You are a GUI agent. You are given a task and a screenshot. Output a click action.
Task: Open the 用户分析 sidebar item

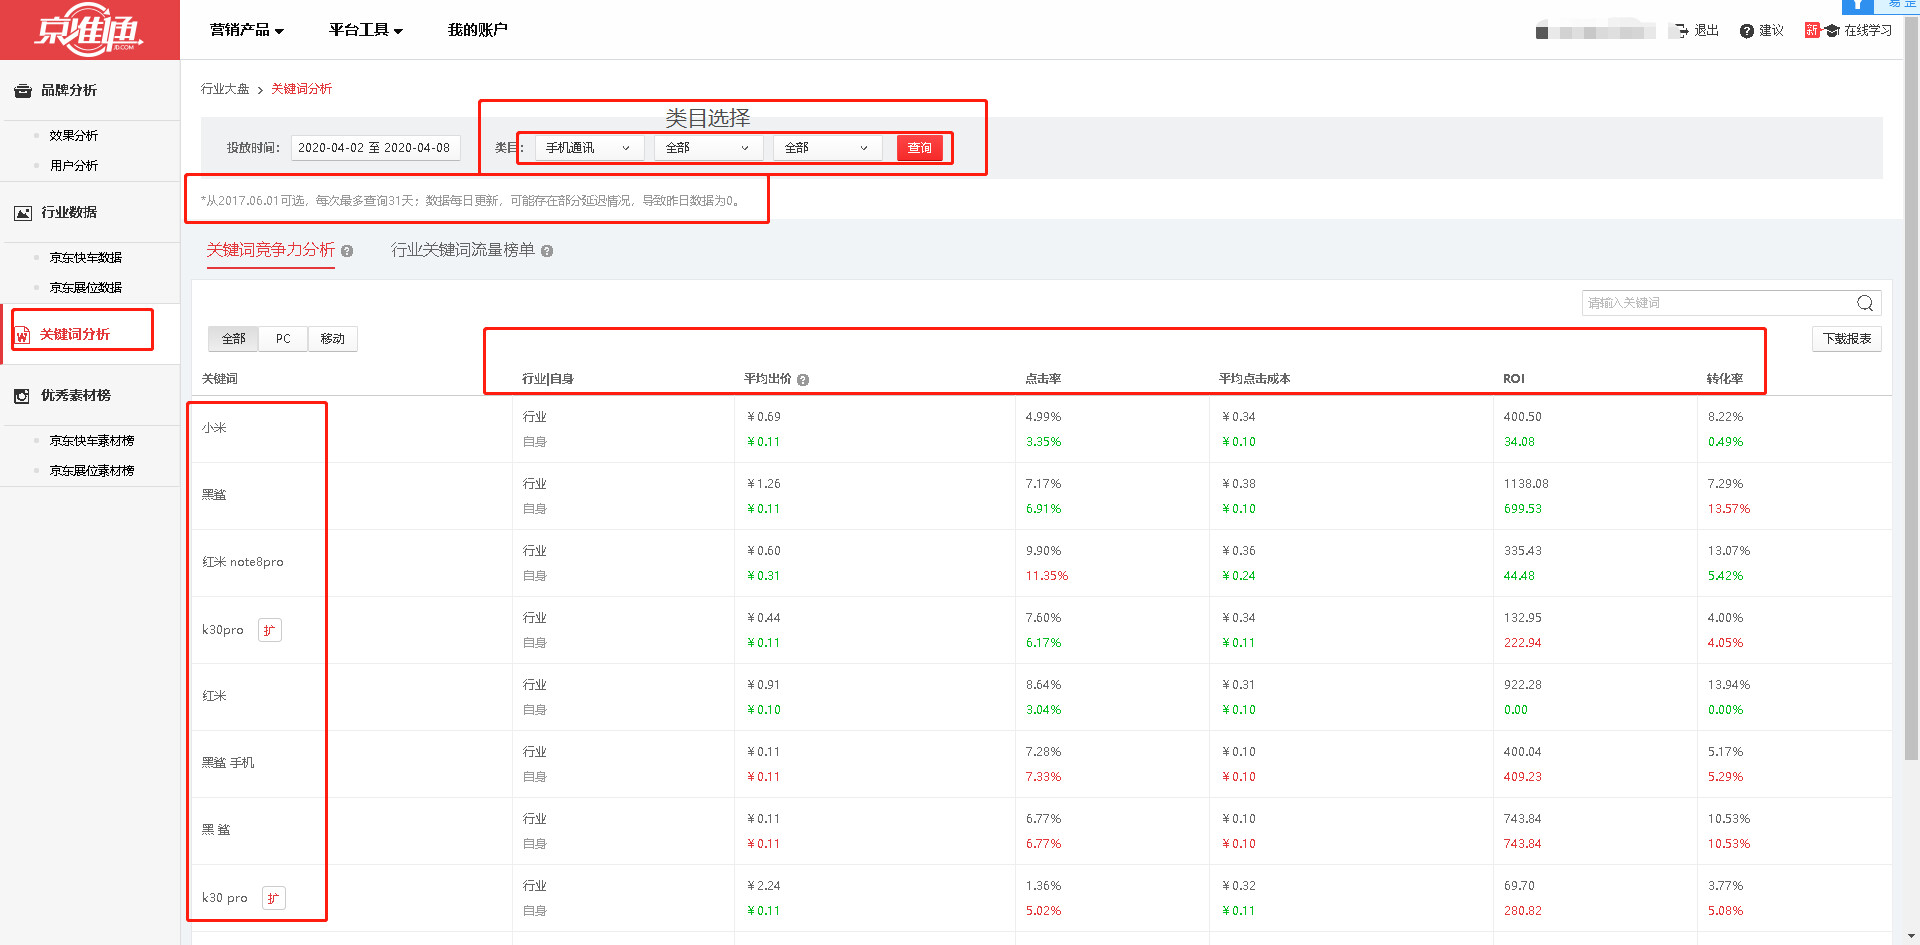tap(74, 166)
